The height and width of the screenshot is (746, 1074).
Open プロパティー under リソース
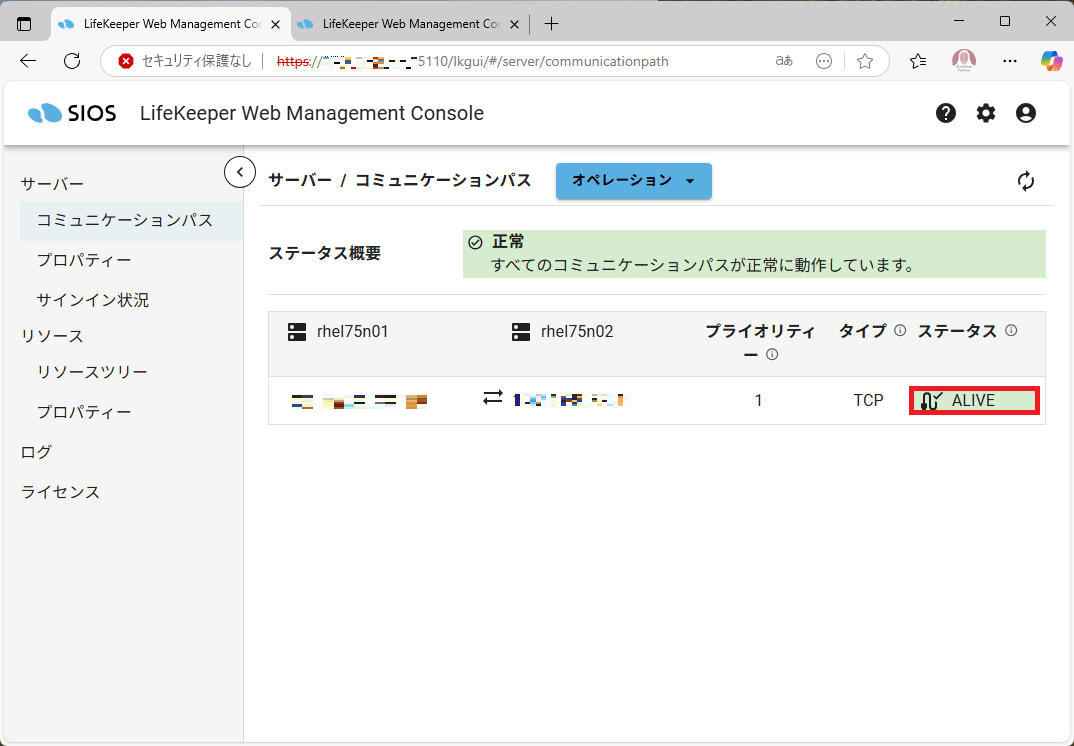(84, 412)
